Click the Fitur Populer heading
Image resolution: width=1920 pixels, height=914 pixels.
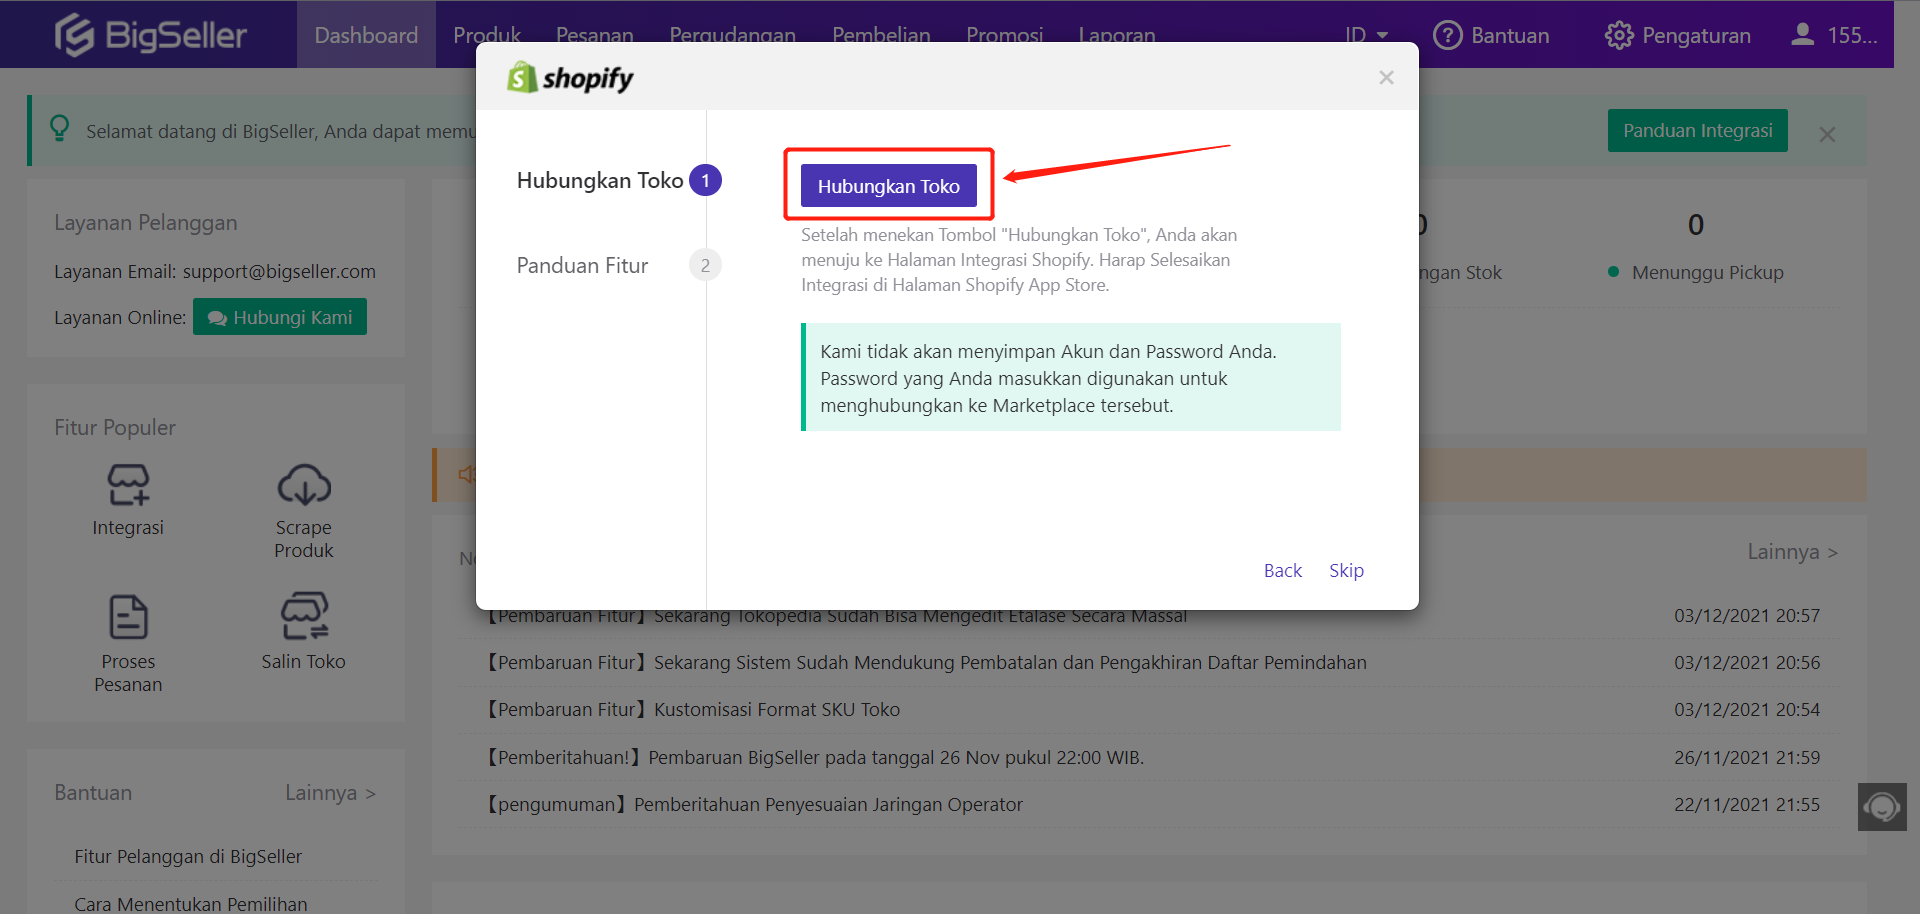(x=115, y=428)
